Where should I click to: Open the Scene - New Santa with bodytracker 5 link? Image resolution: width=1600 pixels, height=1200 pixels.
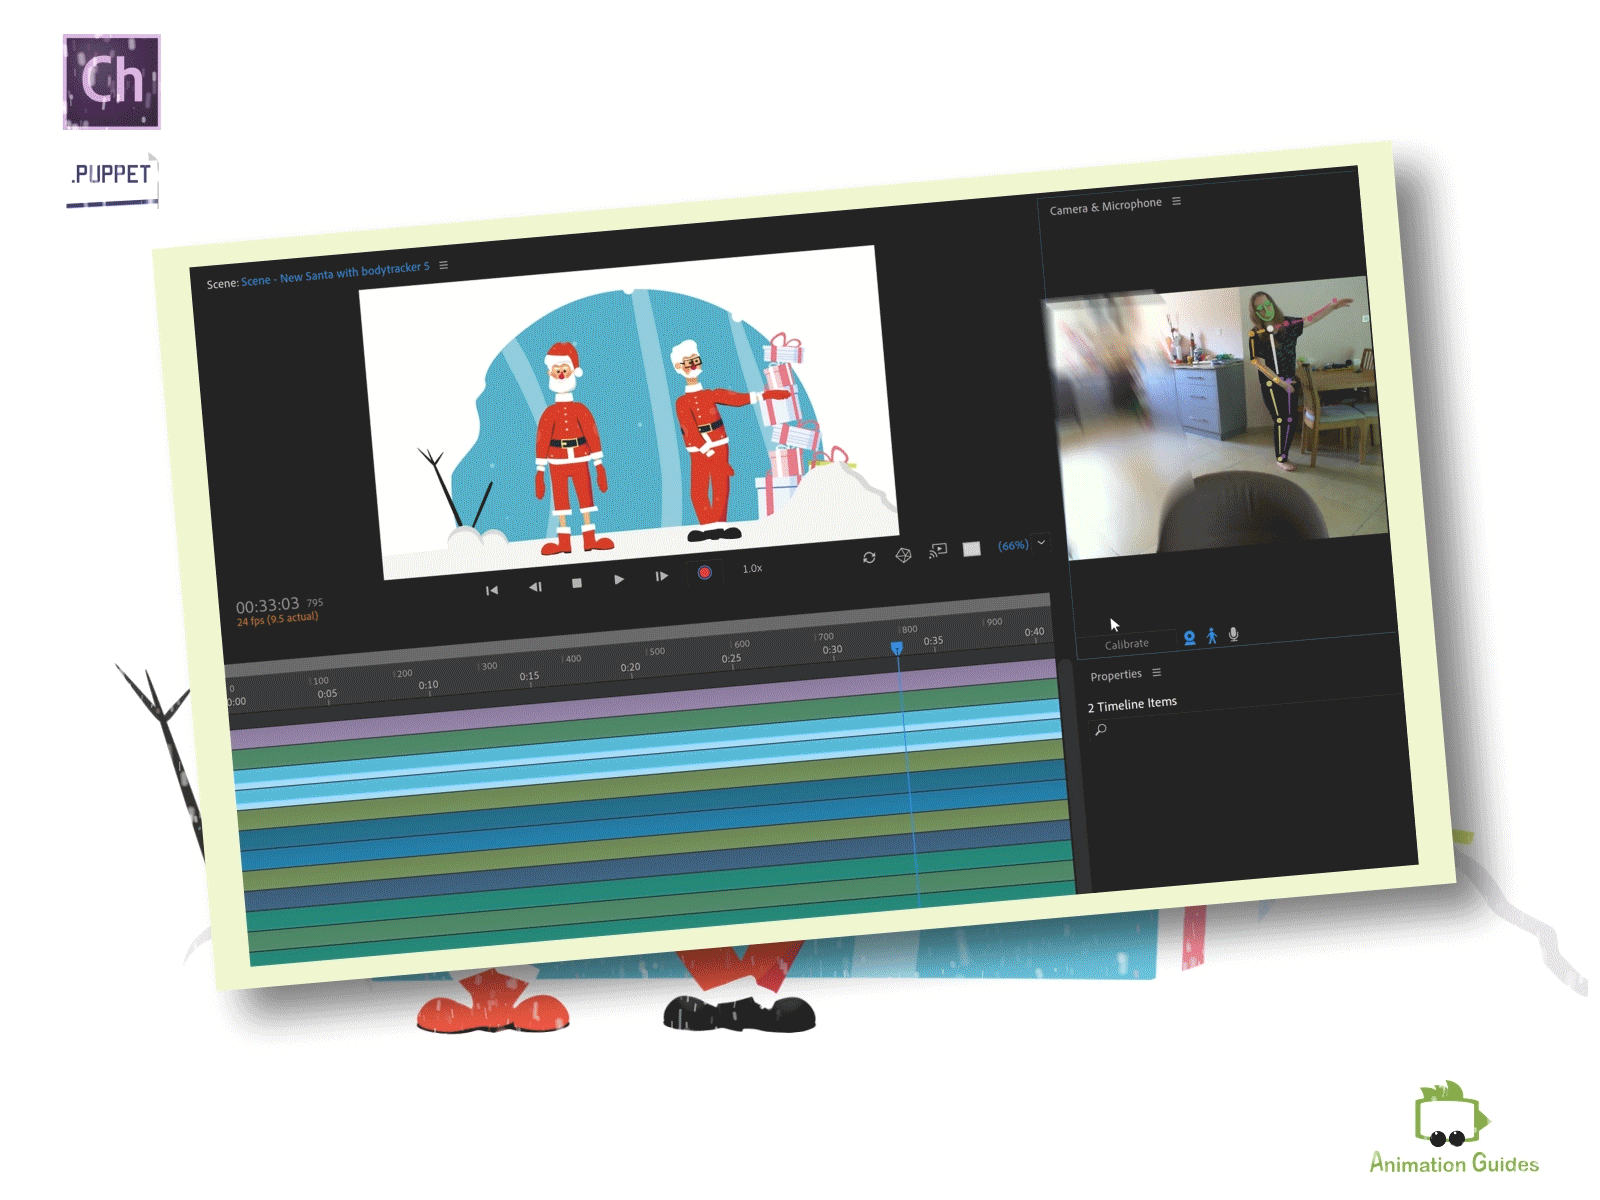[x=335, y=273]
